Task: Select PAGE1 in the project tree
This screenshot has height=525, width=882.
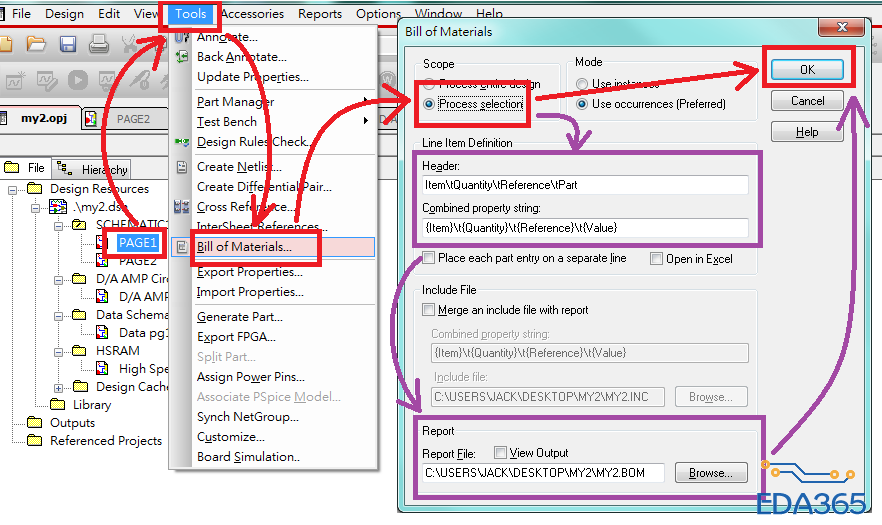Action: click(x=138, y=243)
